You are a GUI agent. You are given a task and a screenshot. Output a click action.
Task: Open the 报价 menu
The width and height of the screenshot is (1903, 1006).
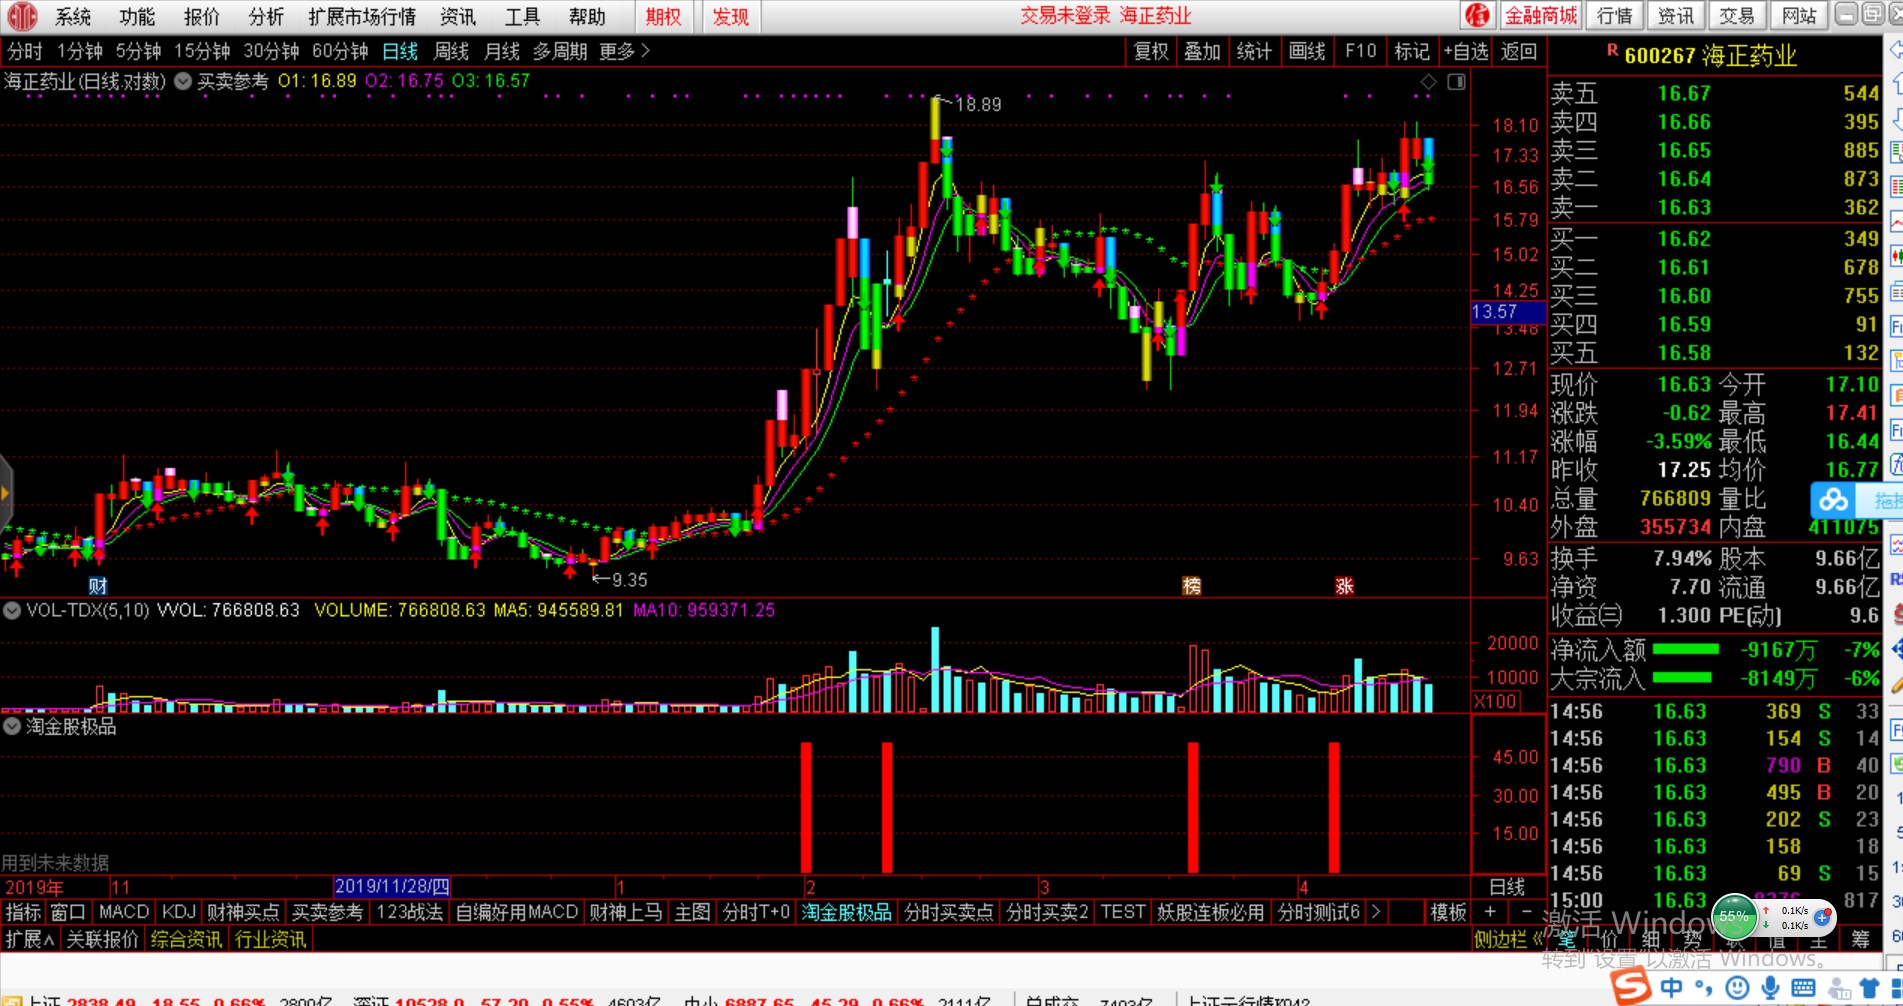[x=202, y=16]
